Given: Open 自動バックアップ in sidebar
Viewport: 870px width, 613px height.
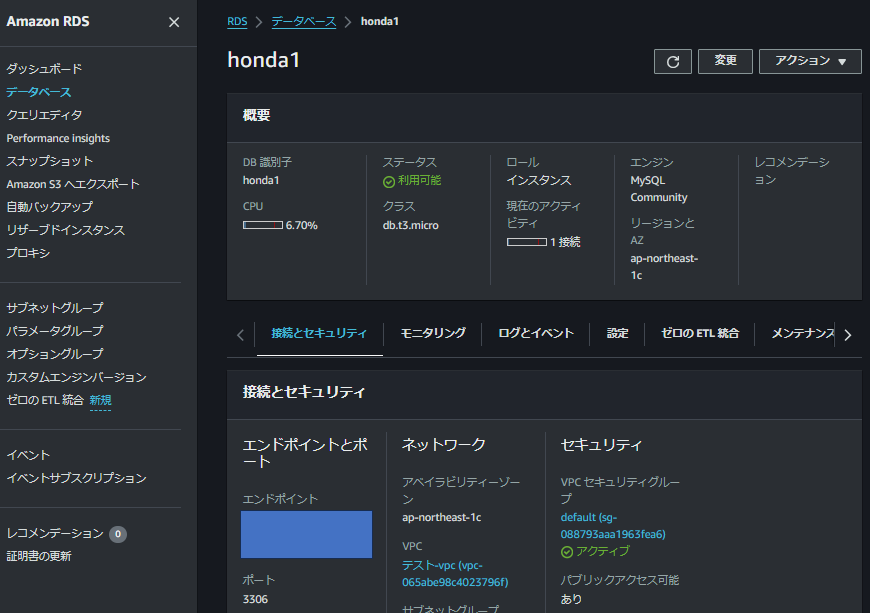Looking at the screenshot, I should (x=49, y=207).
